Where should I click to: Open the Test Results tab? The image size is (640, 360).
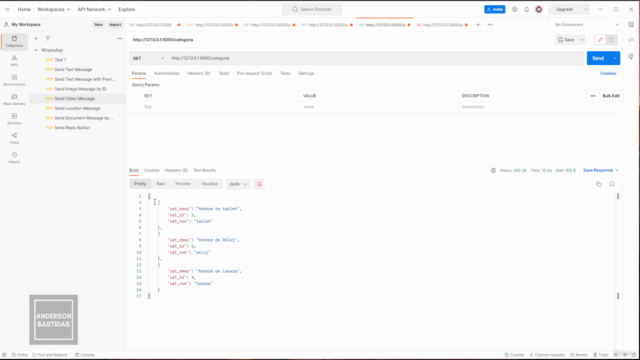[204, 170]
